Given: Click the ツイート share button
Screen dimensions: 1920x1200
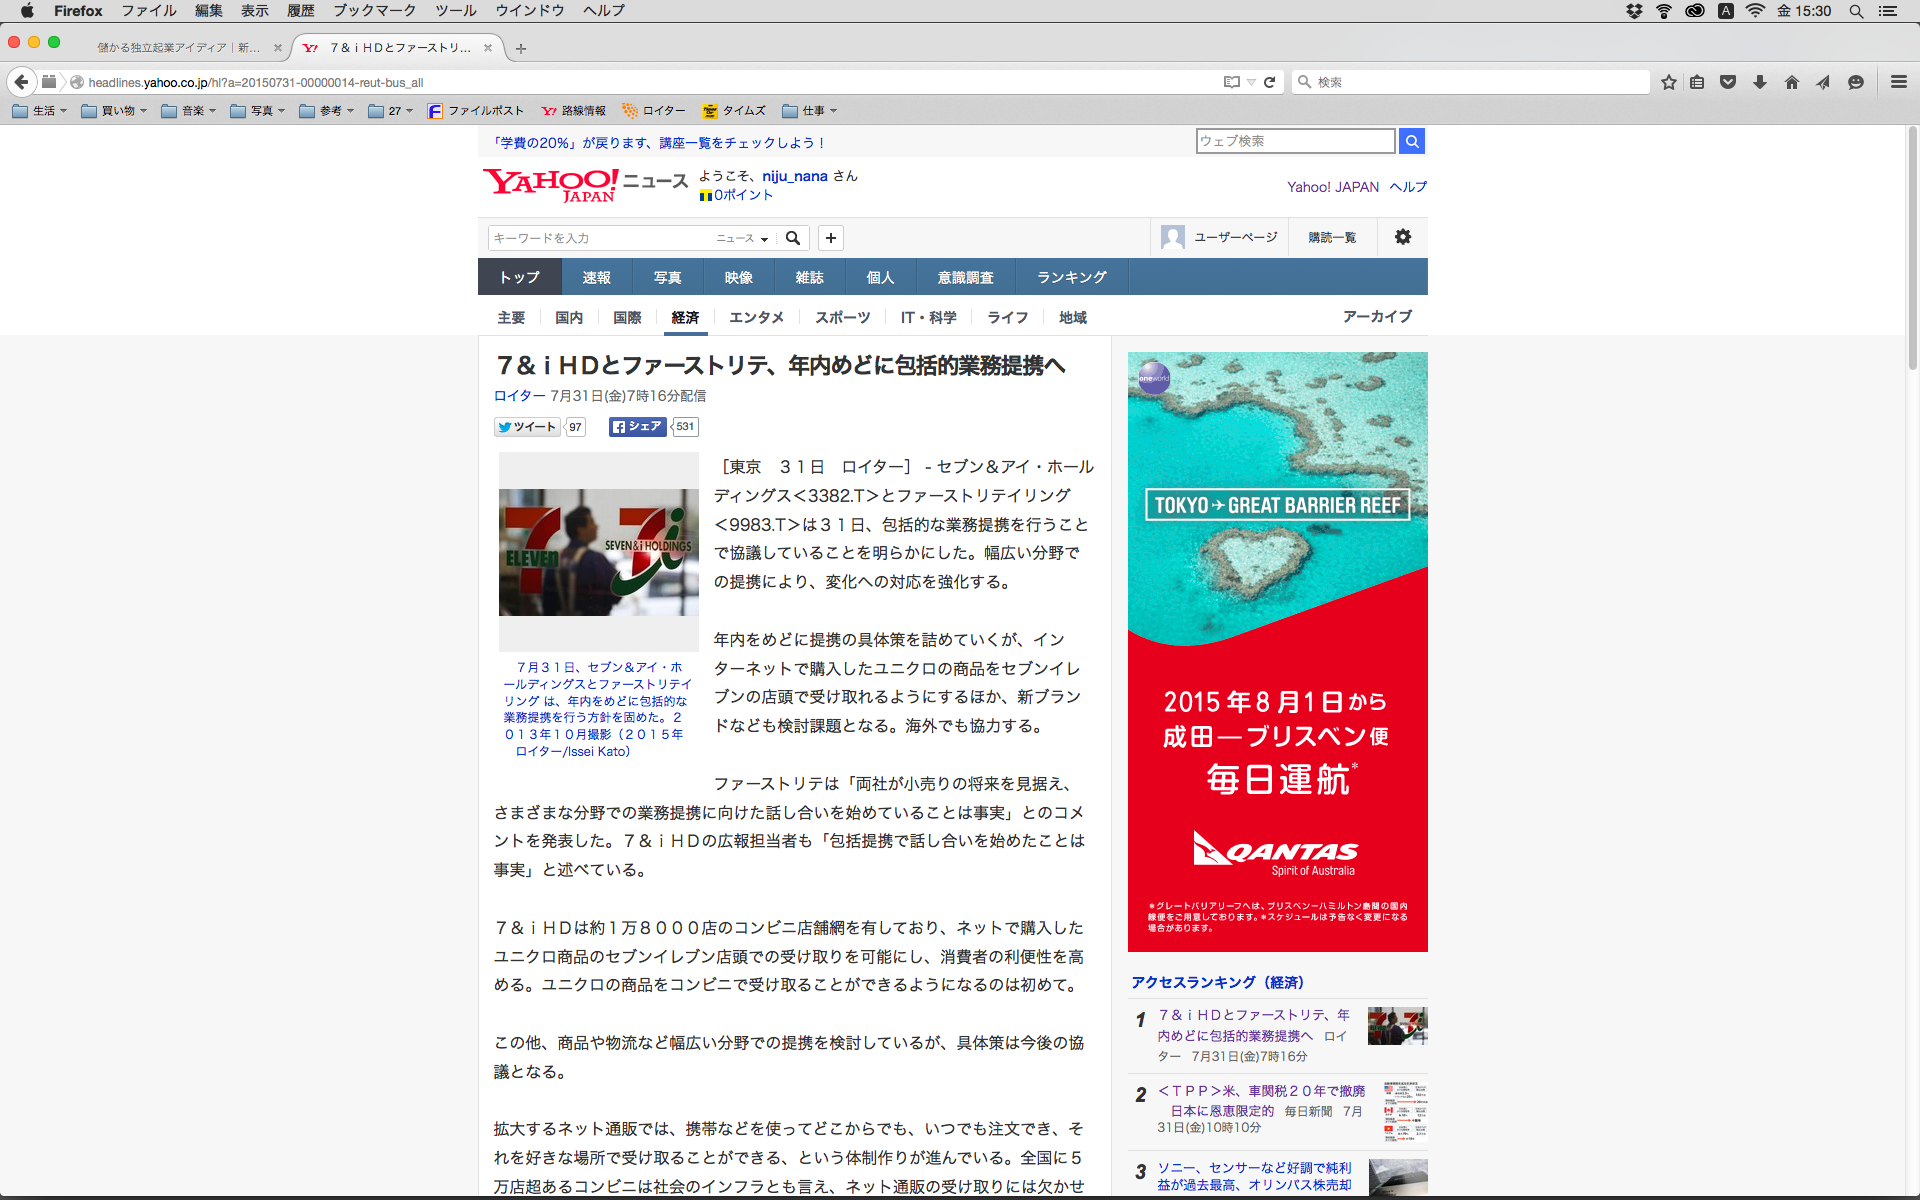Looking at the screenshot, I should [x=527, y=427].
